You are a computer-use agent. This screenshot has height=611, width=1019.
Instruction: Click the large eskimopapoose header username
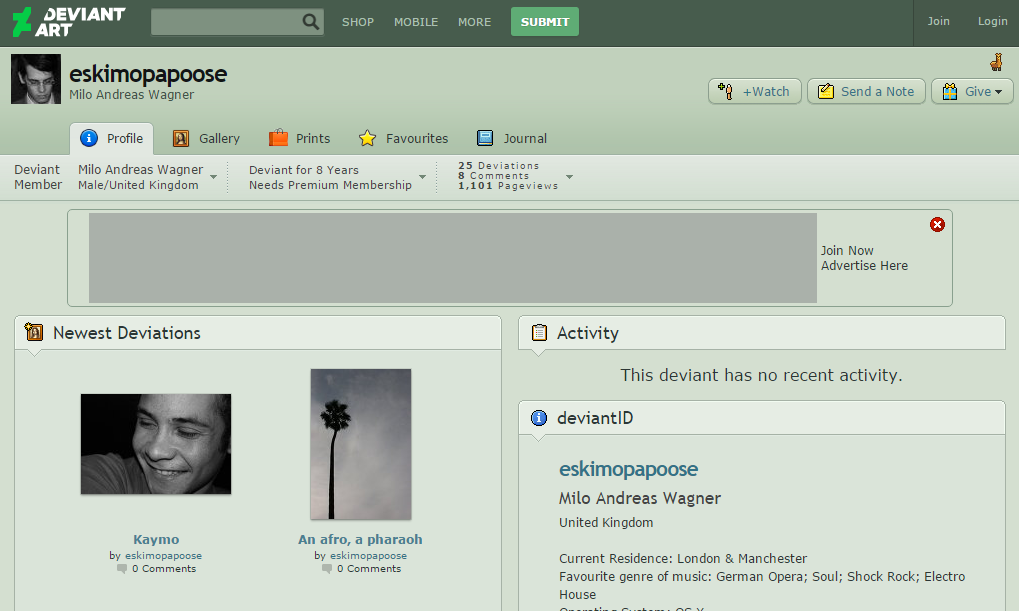(148, 74)
